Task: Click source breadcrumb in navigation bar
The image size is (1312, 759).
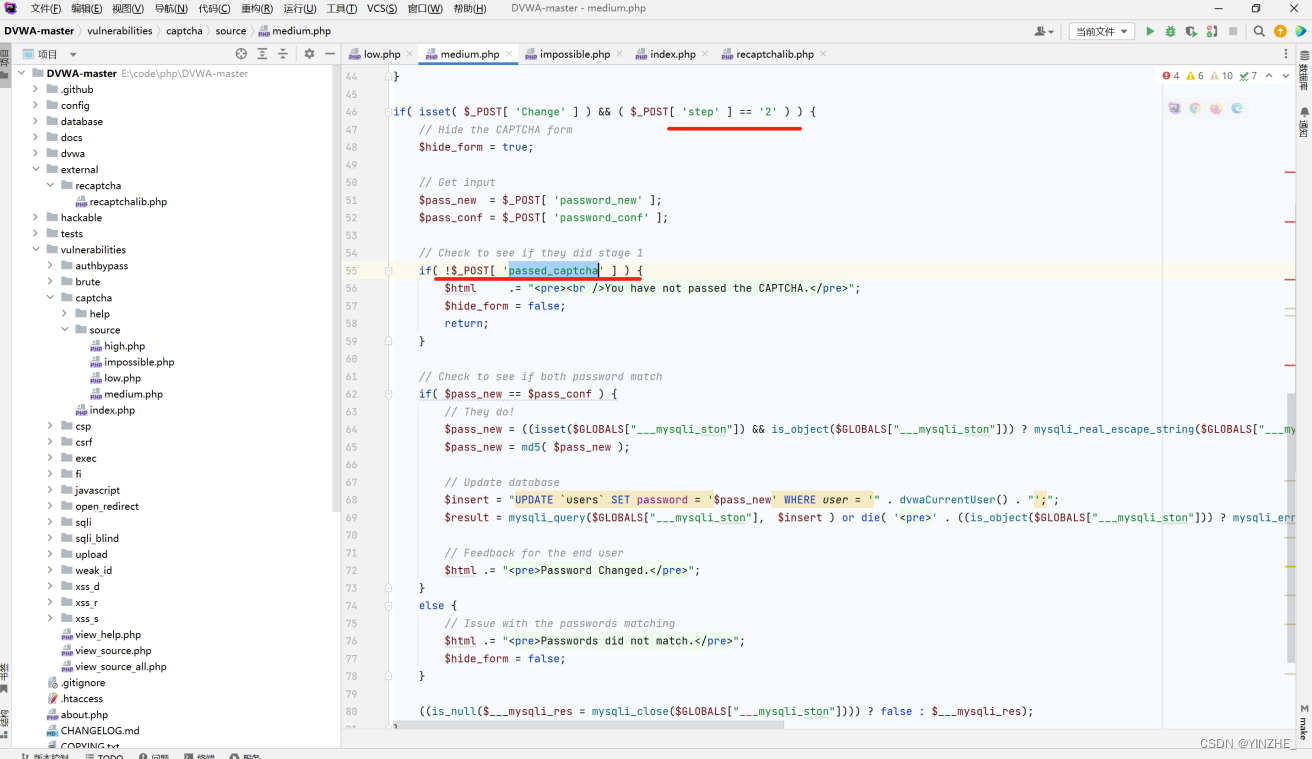Action: 231,31
